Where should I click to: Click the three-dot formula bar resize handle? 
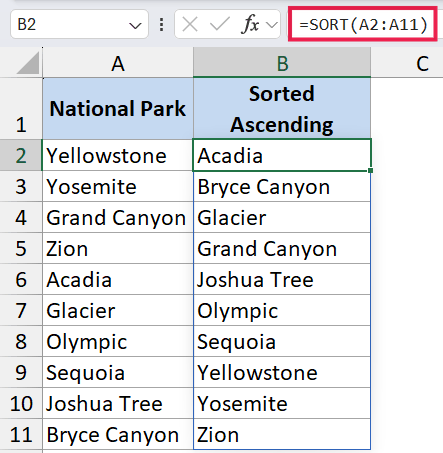tap(162, 25)
